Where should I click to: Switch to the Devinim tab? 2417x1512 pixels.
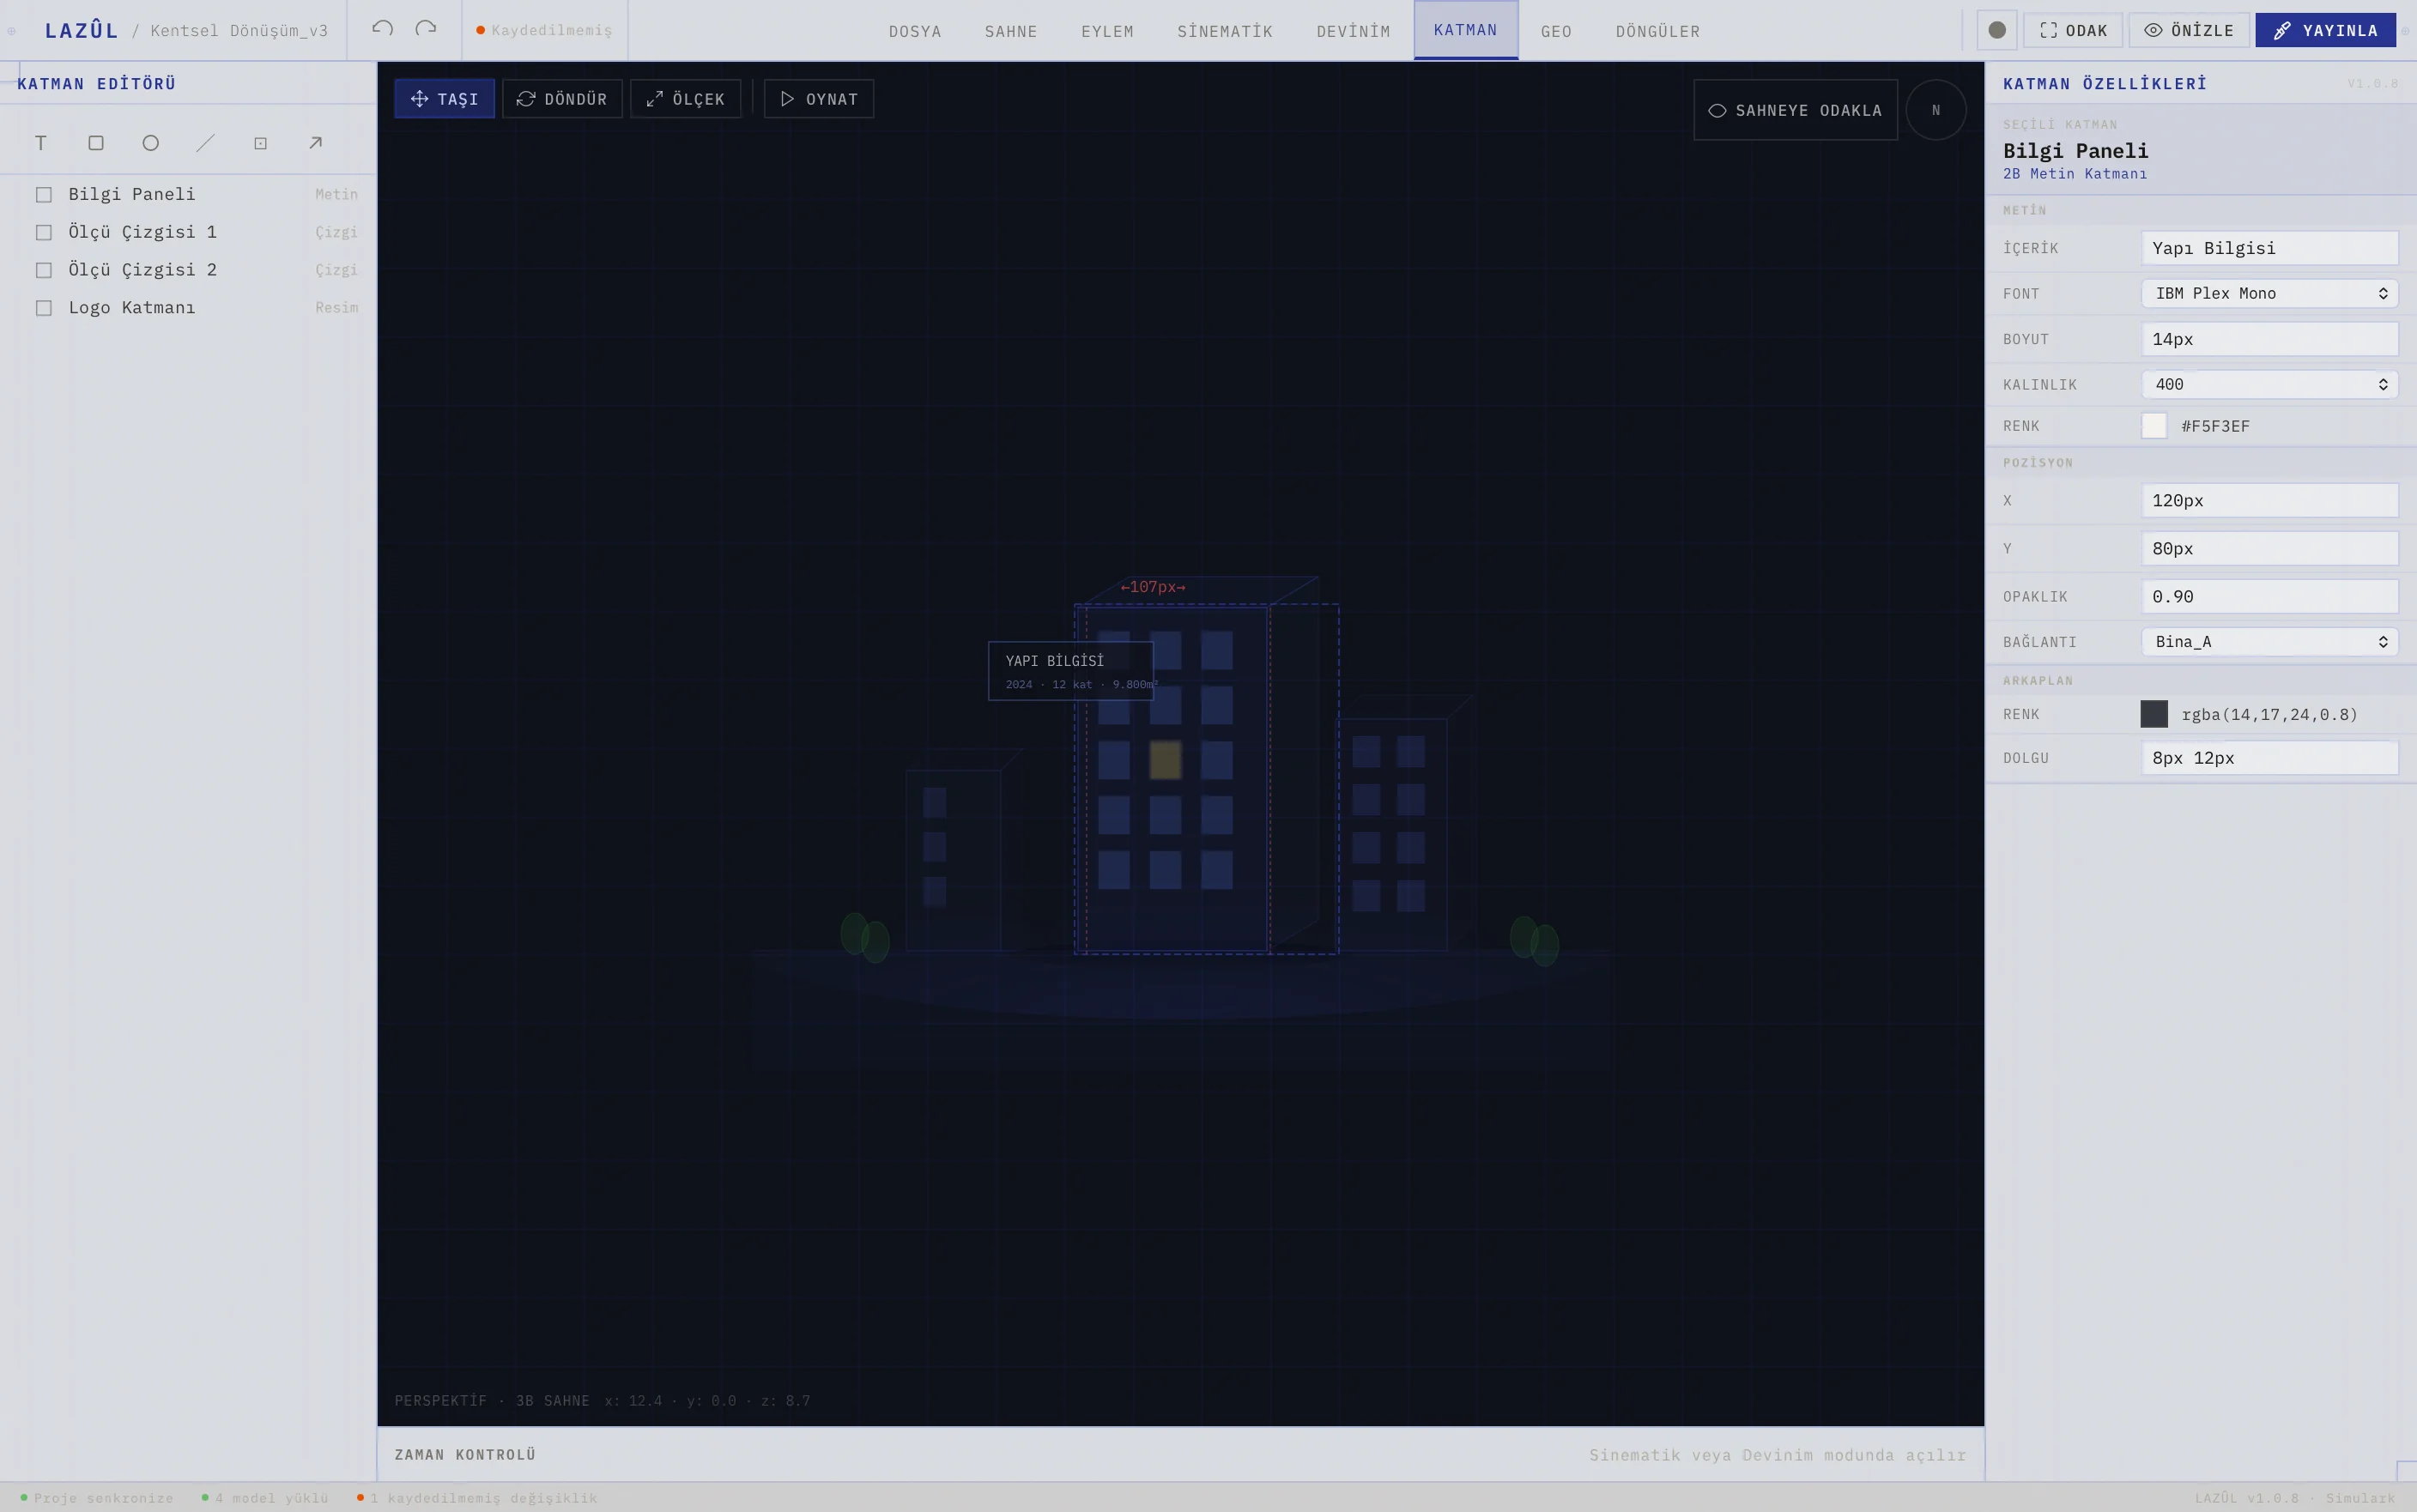[x=1353, y=31]
